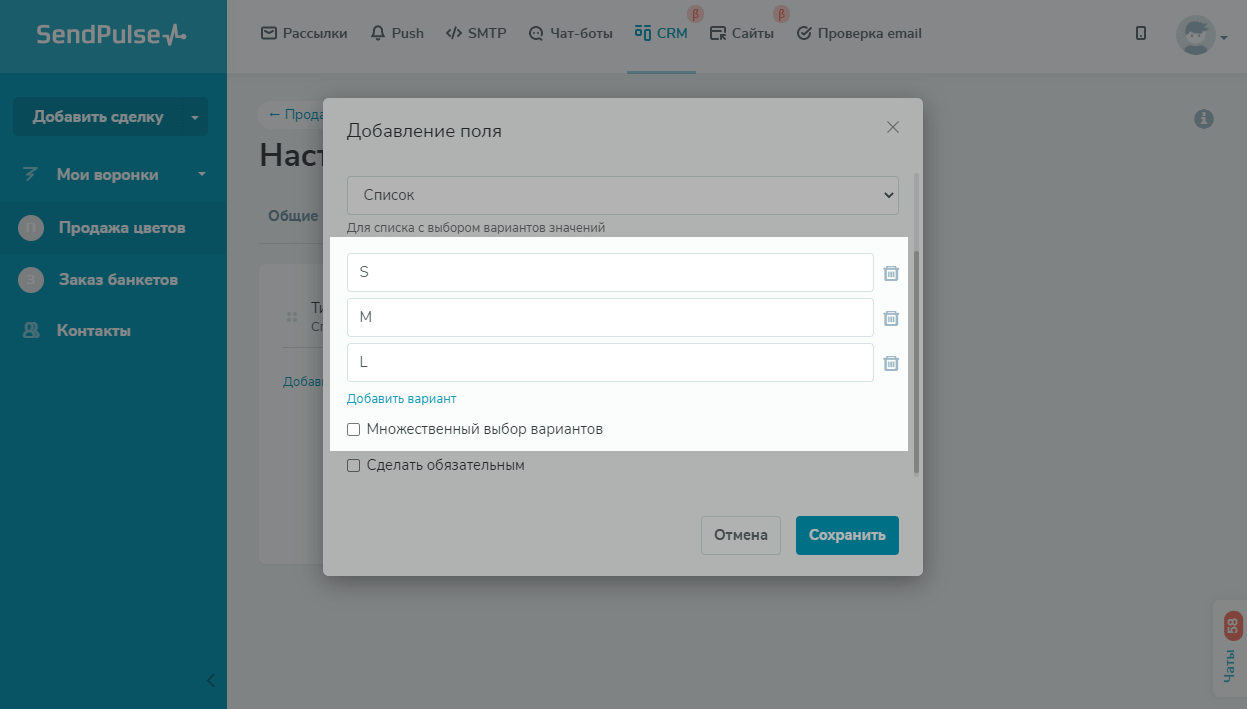This screenshot has height=709, width=1247.
Task: Expand the 'Мои воронки' pipelines list
Action: click(x=202, y=174)
